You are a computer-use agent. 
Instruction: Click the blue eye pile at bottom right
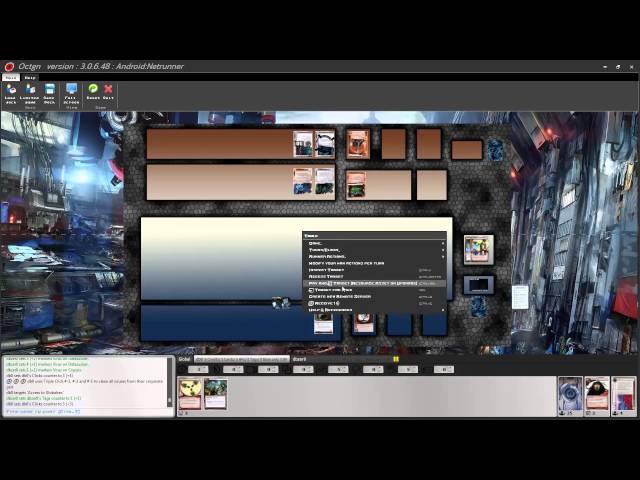570,394
